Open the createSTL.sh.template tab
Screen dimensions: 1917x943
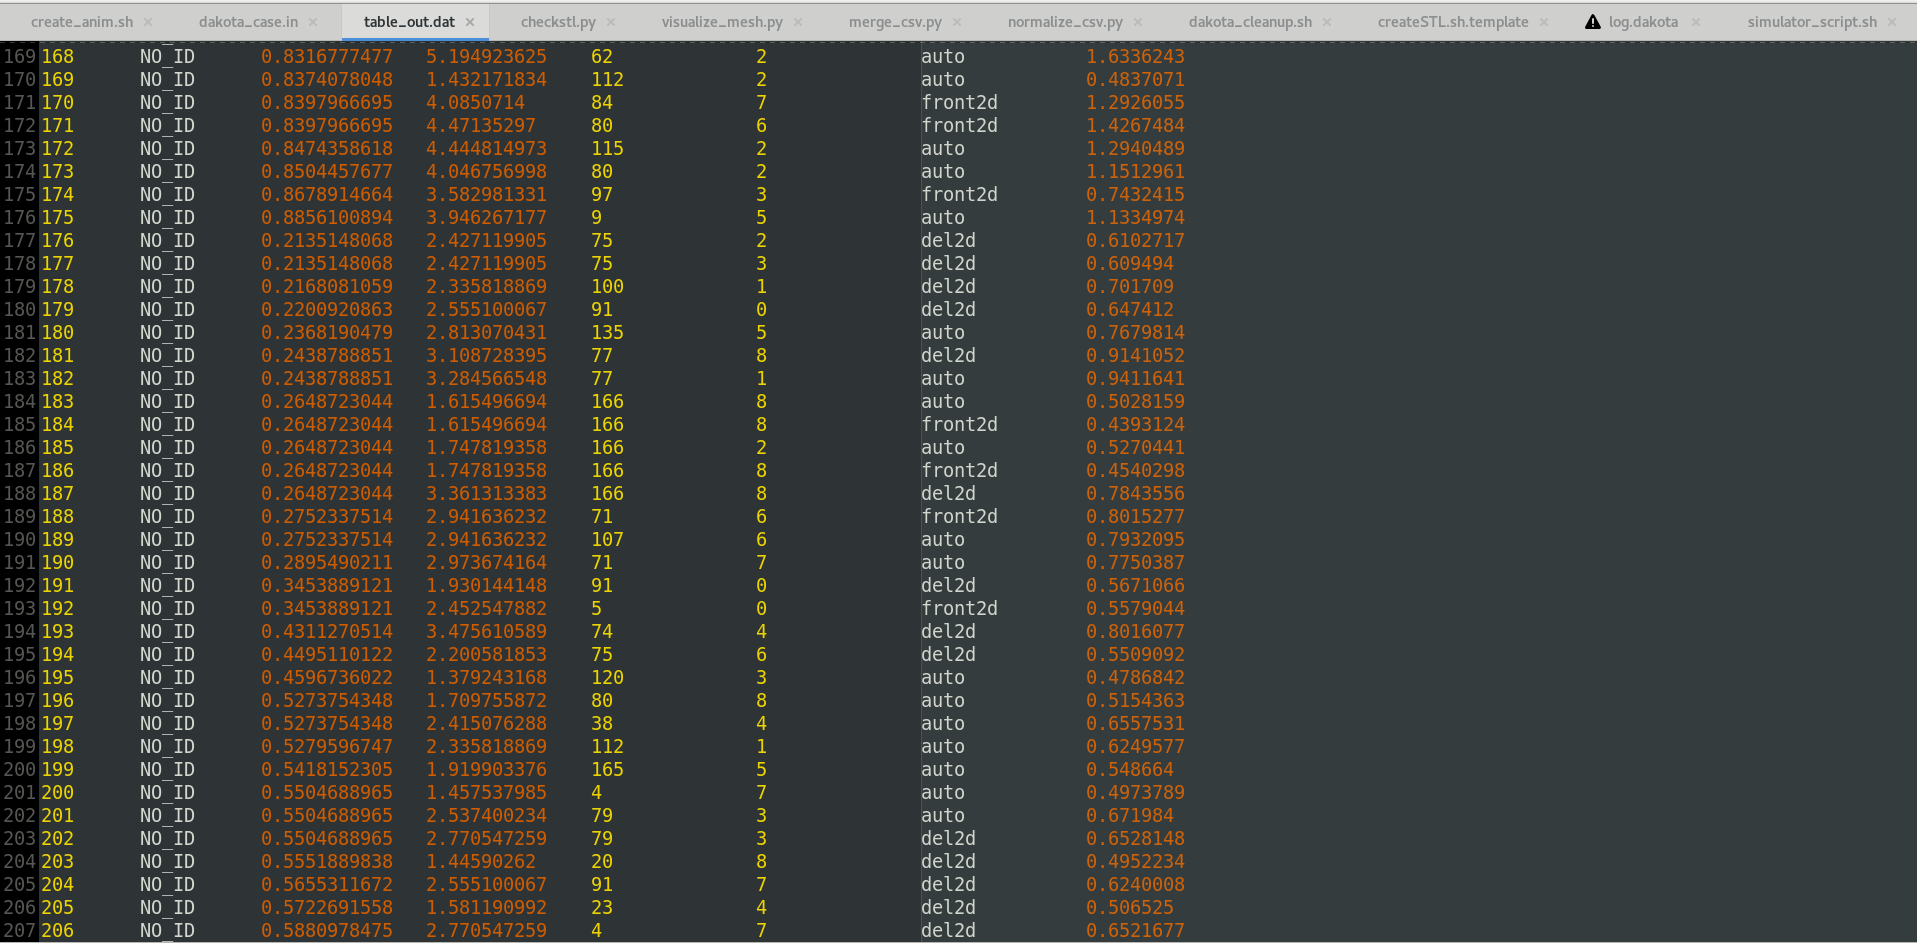[x=1452, y=22]
